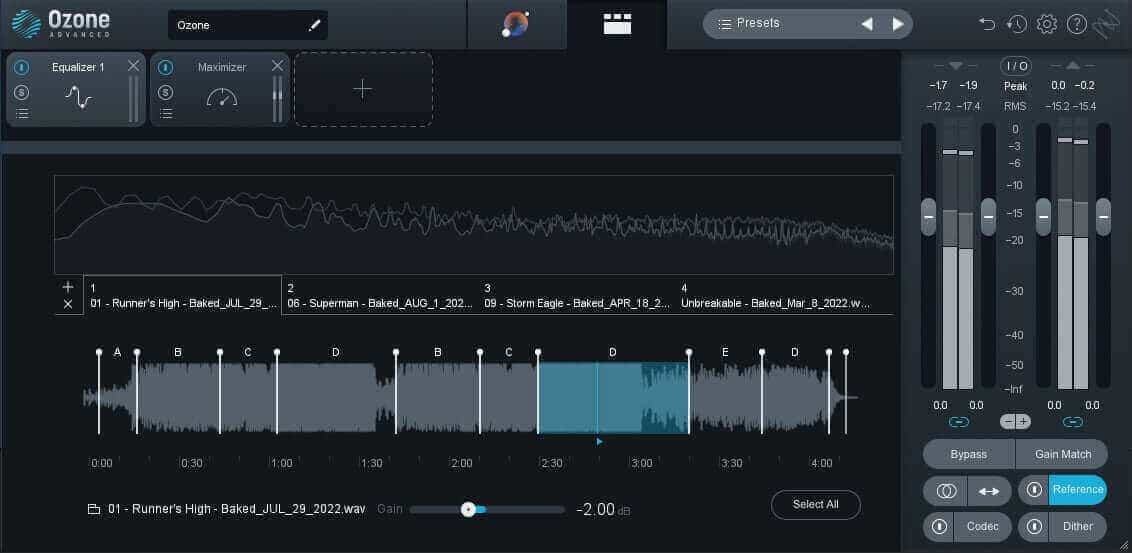Click the minus/plus meter toggle
Image resolution: width=1132 pixels, height=553 pixels.
pos(1016,422)
